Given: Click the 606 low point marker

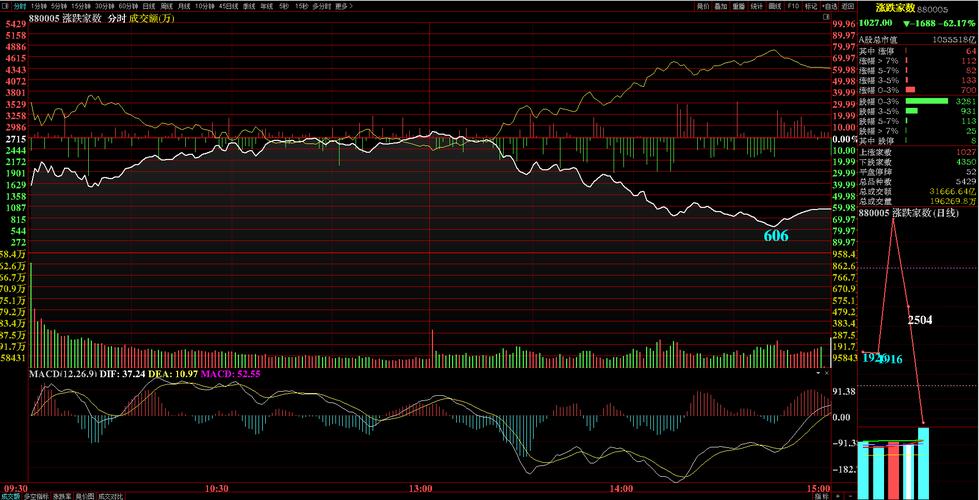Looking at the screenshot, I should point(776,236).
